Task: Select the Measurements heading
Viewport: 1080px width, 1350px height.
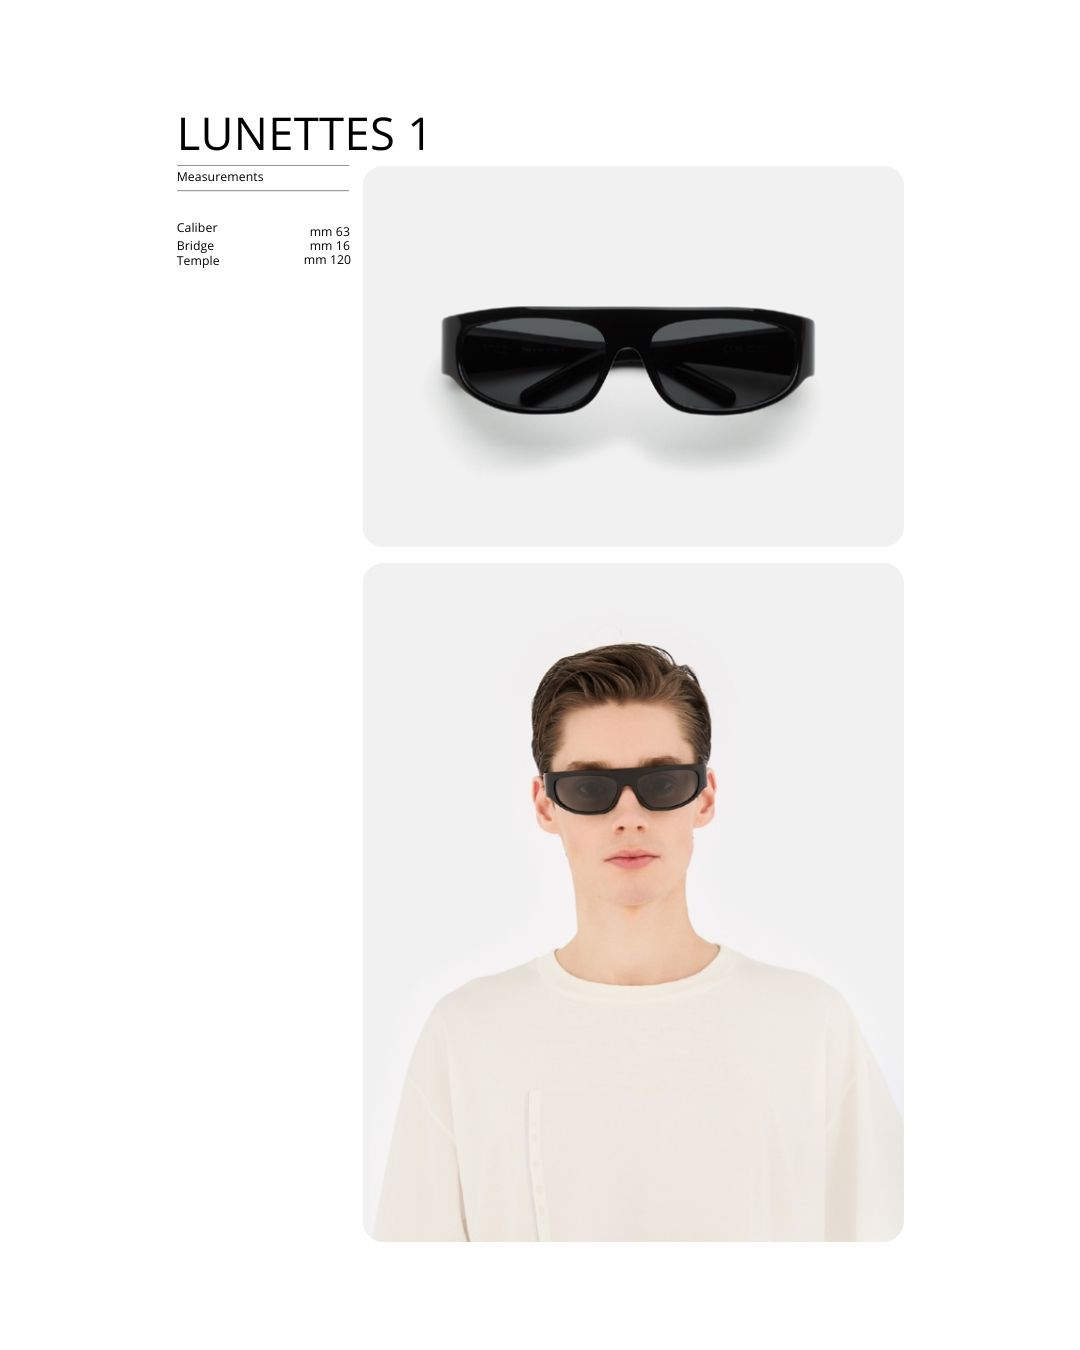Action: tap(220, 177)
